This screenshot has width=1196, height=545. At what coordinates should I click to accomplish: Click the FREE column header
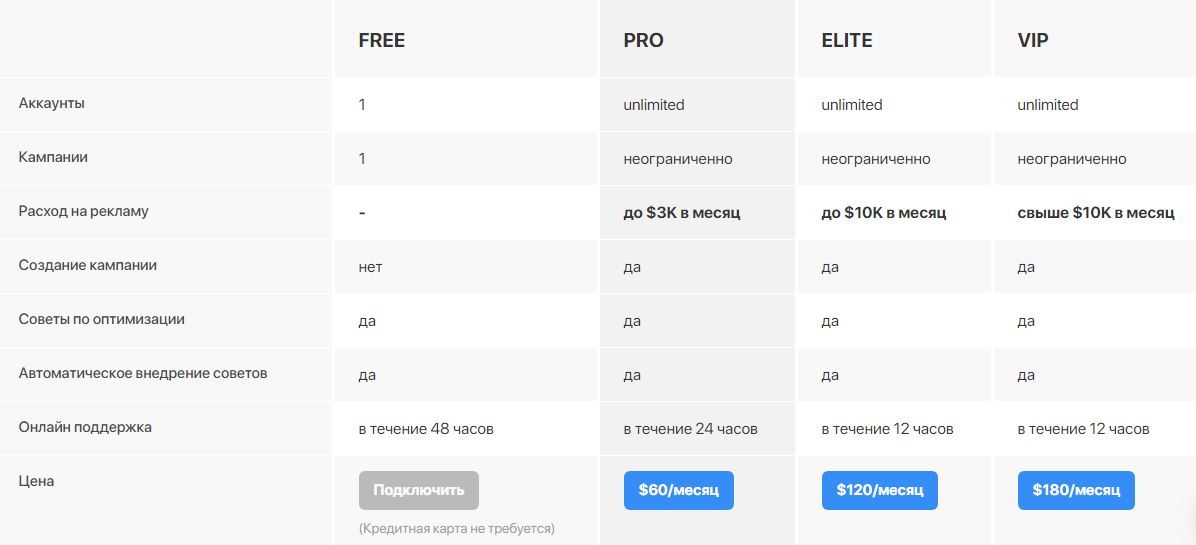point(381,41)
